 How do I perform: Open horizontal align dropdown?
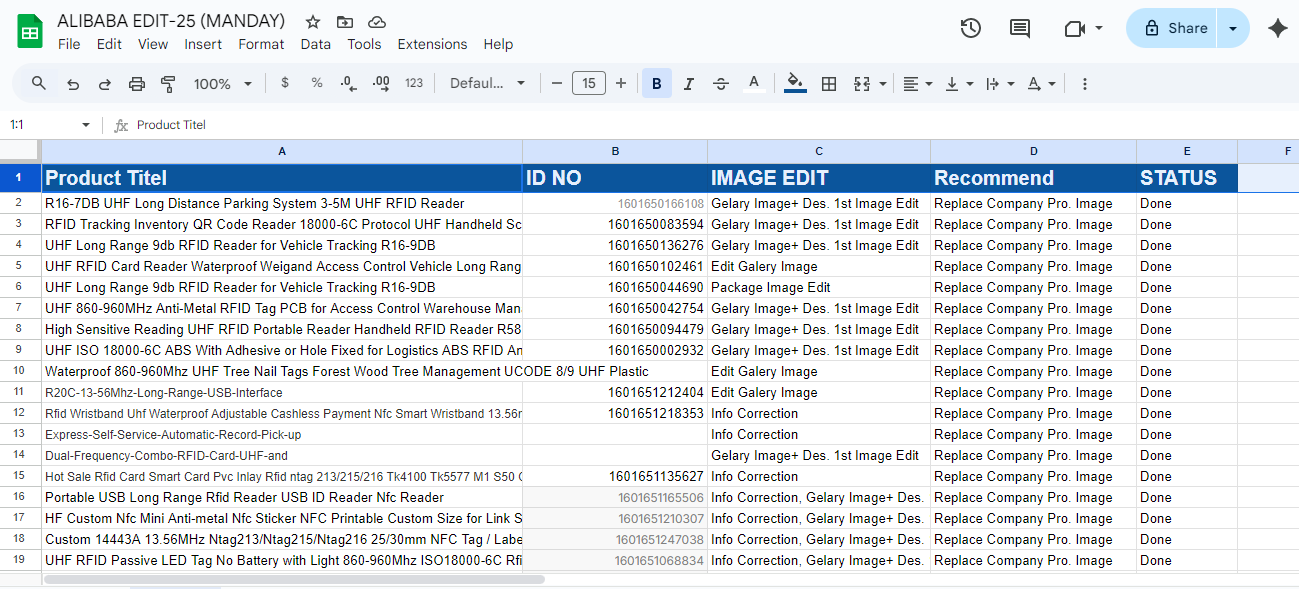tap(917, 84)
